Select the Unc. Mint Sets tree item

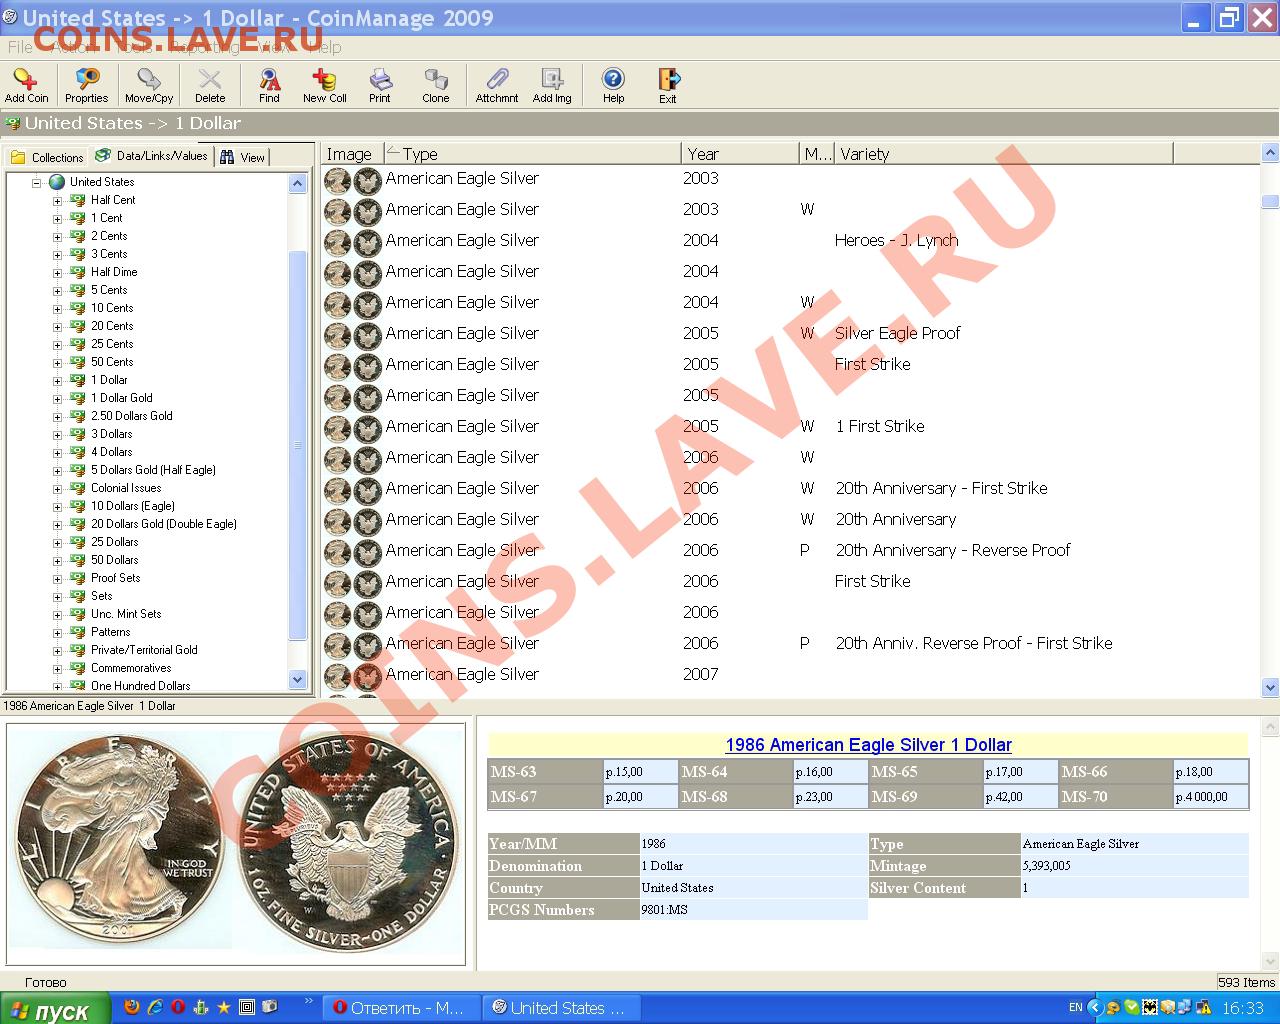(126, 614)
